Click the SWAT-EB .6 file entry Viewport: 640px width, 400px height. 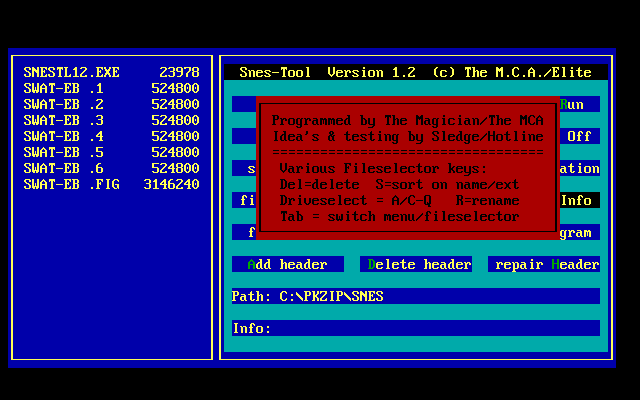click(111, 168)
